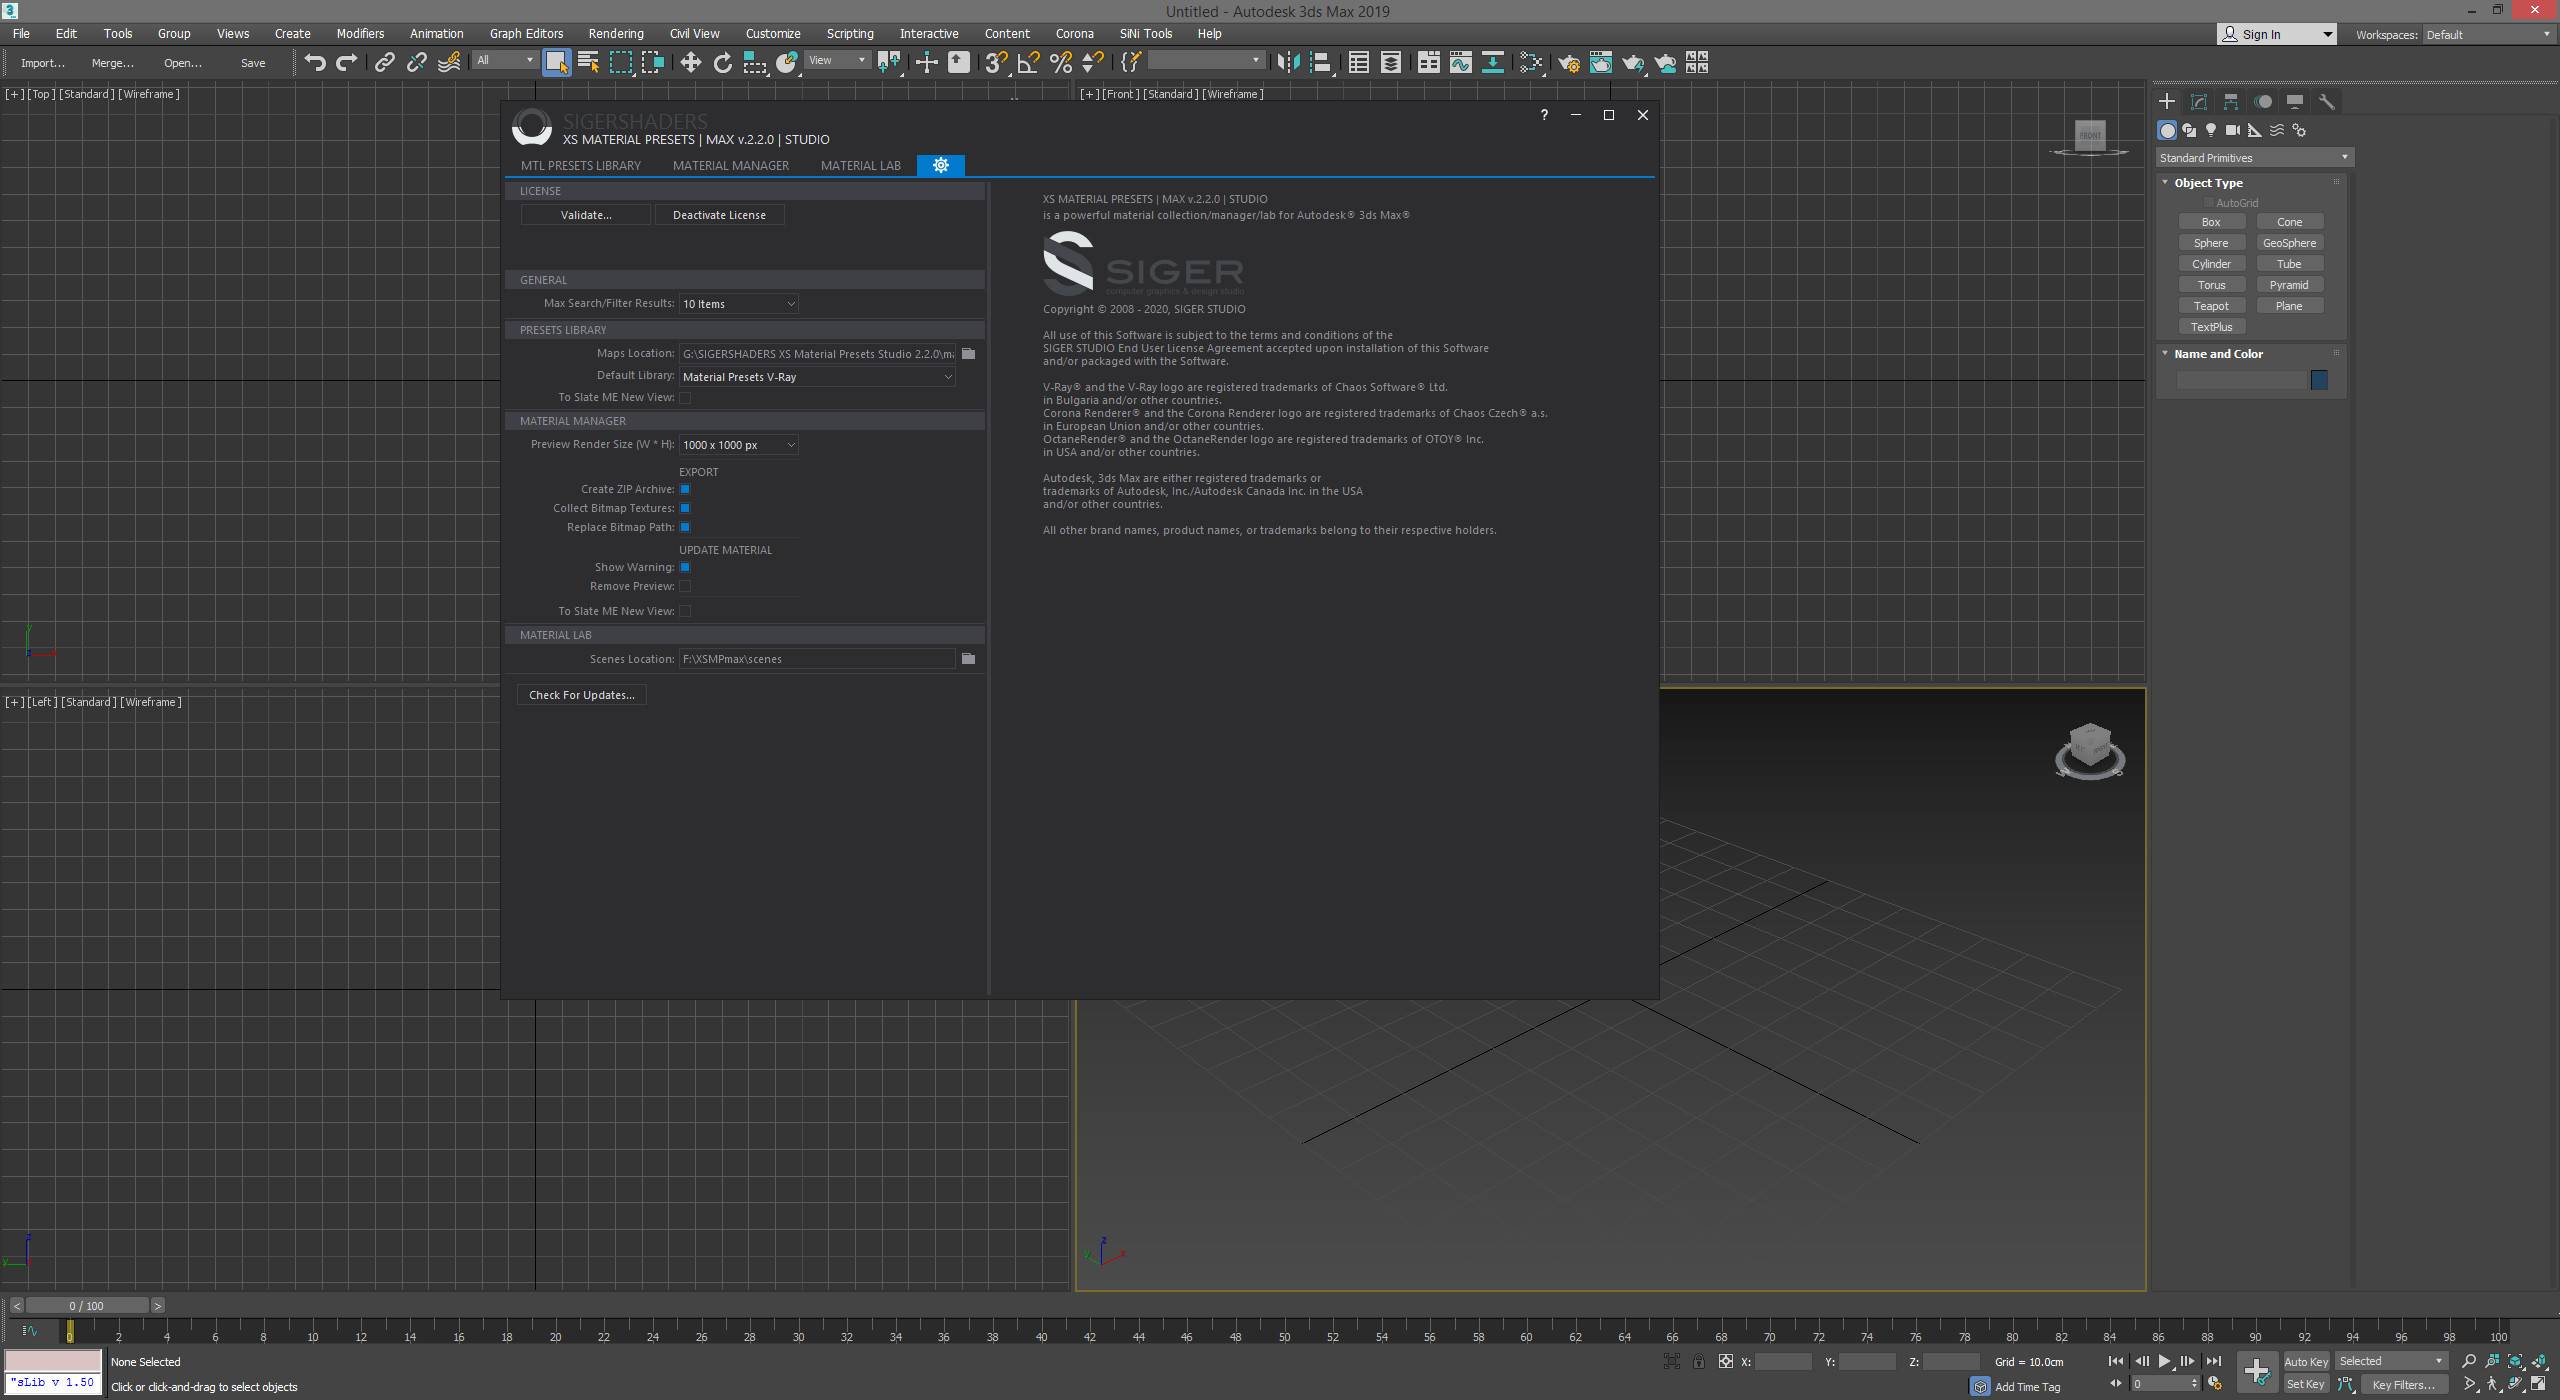Choose the Select and Move tool
Image resolution: width=2560 pixels, height=1400 pixels.
pos(690,62)
